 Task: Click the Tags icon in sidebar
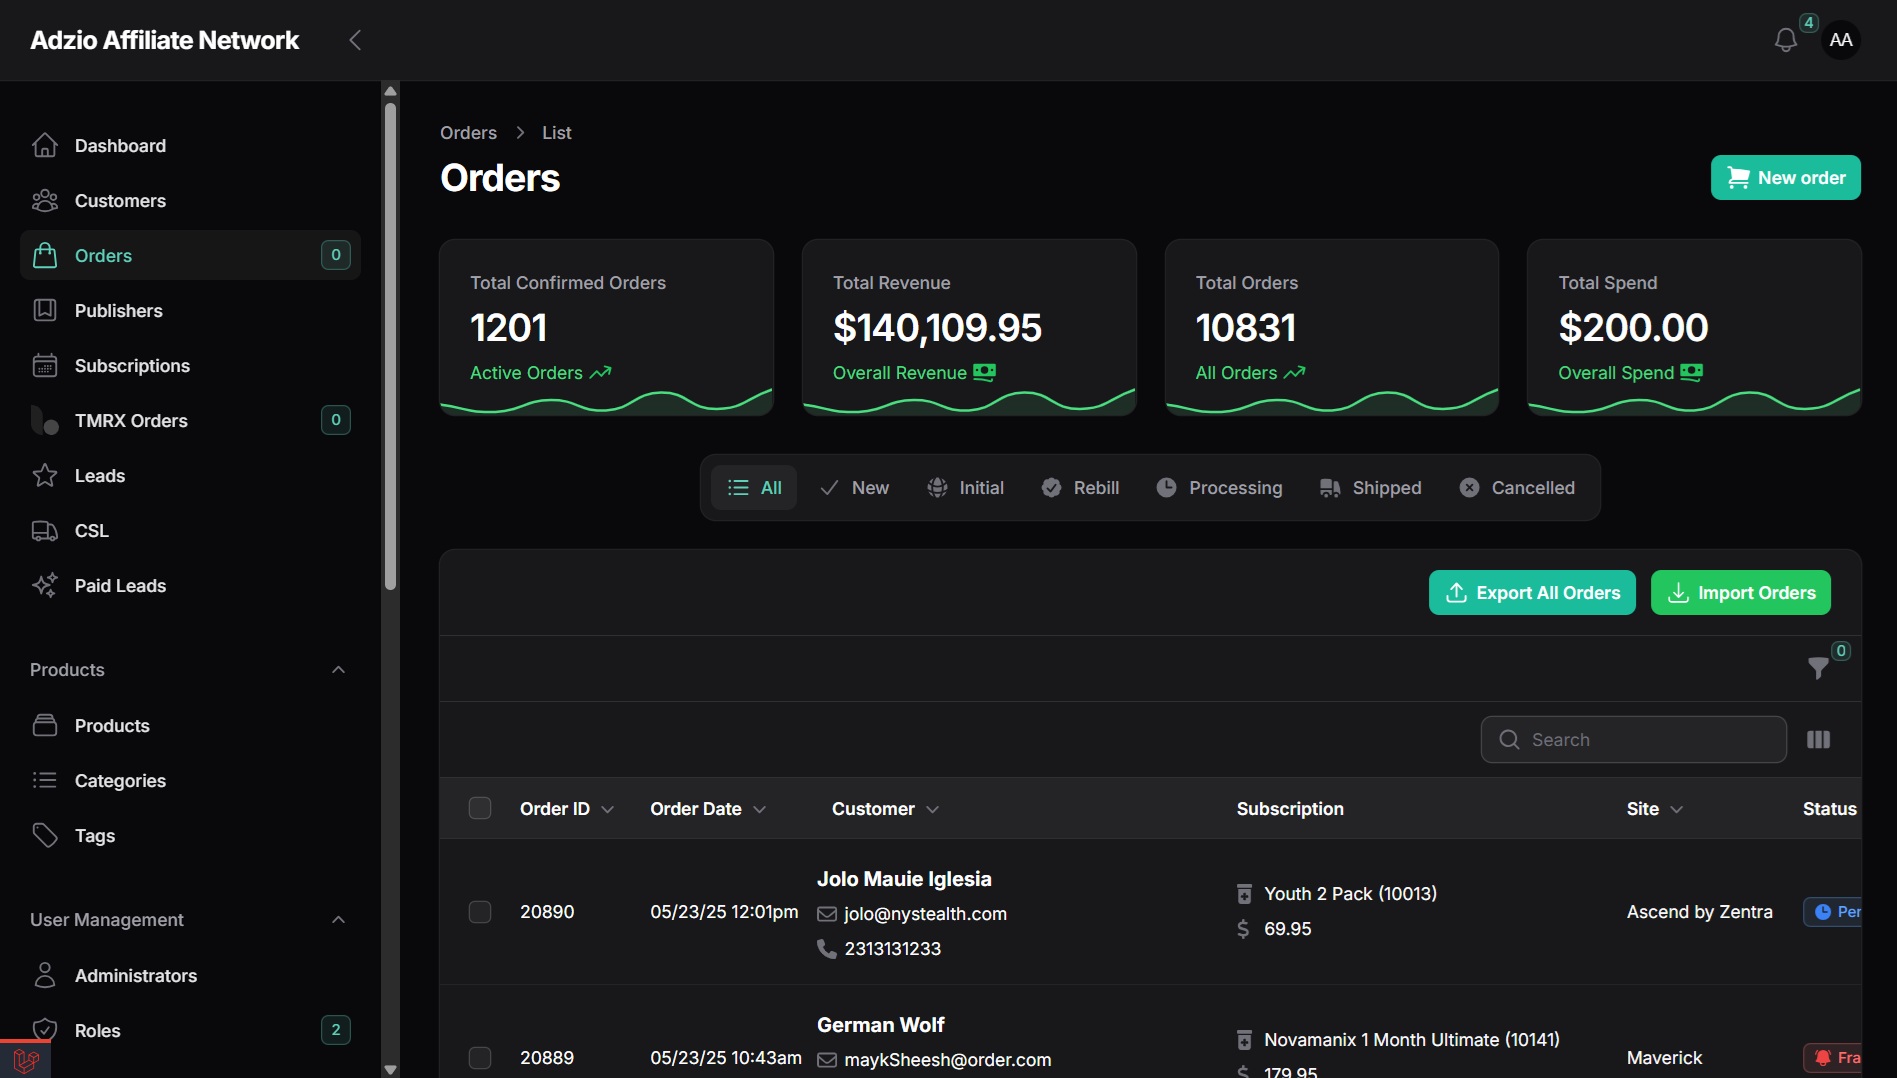click(x=45, y=836)
